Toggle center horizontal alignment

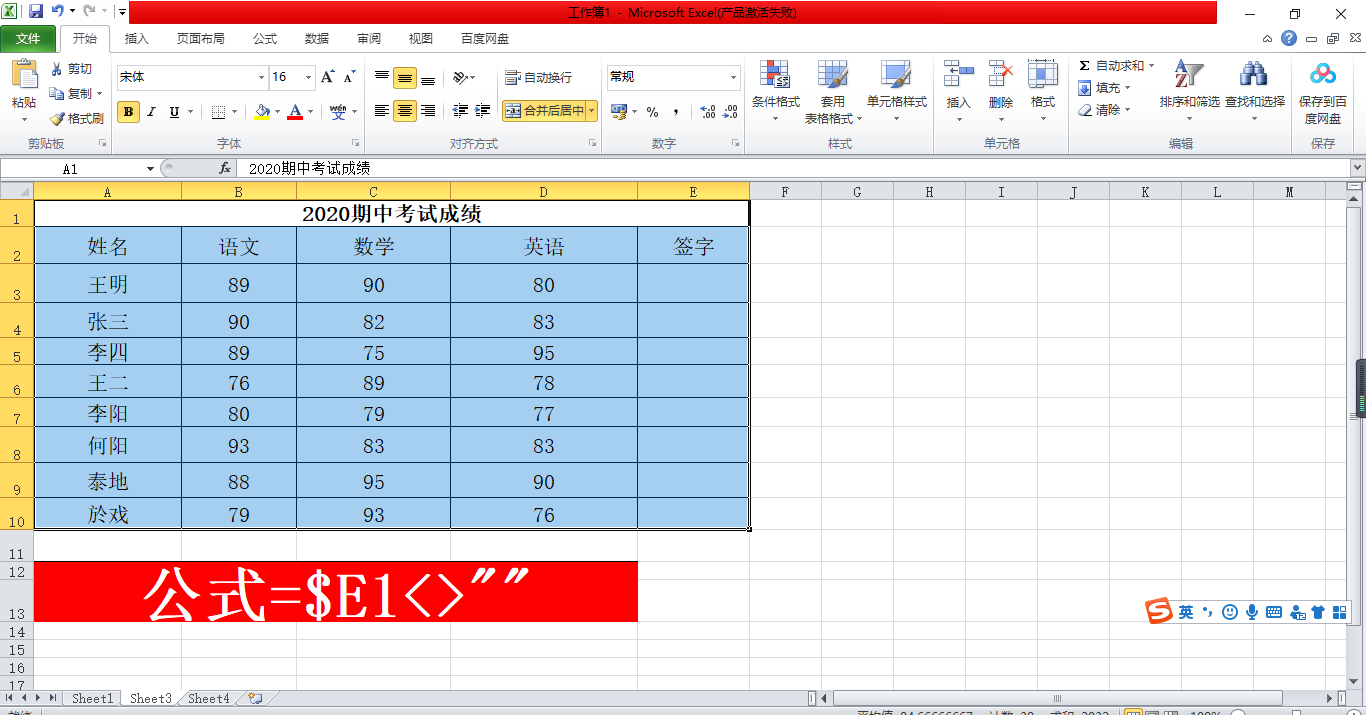coord(405,111)
